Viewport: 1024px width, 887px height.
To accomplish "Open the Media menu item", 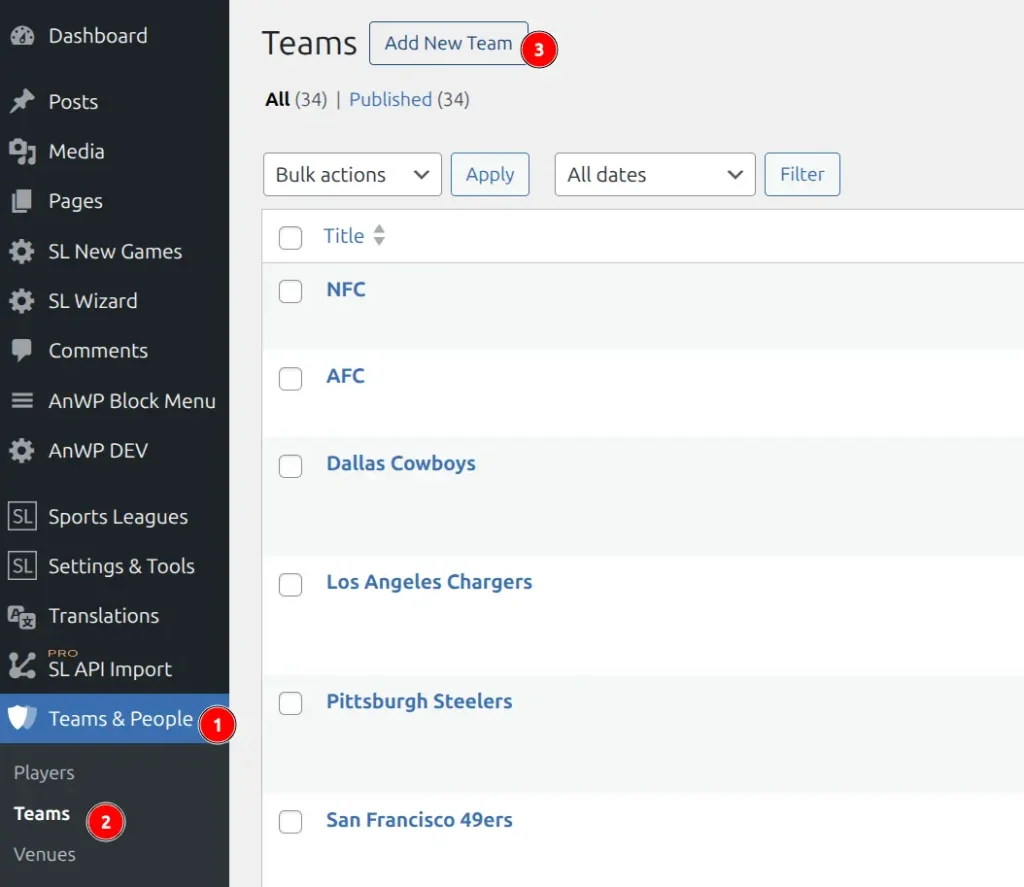I will point(76,152).
